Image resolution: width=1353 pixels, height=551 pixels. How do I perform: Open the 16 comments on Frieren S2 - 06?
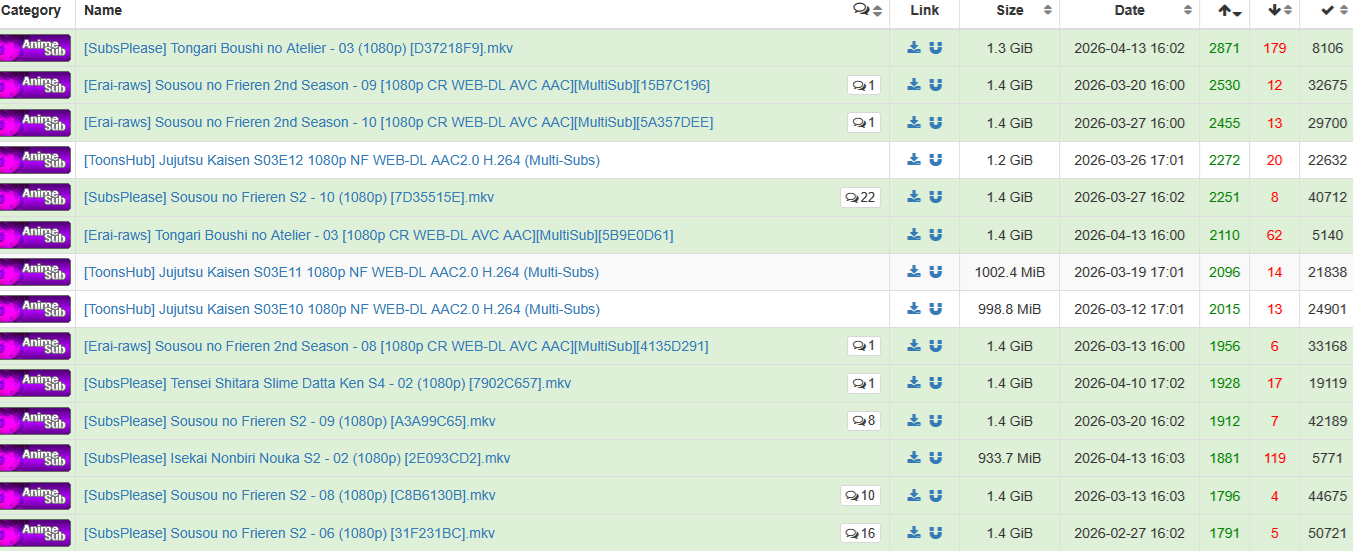[860, 533]
